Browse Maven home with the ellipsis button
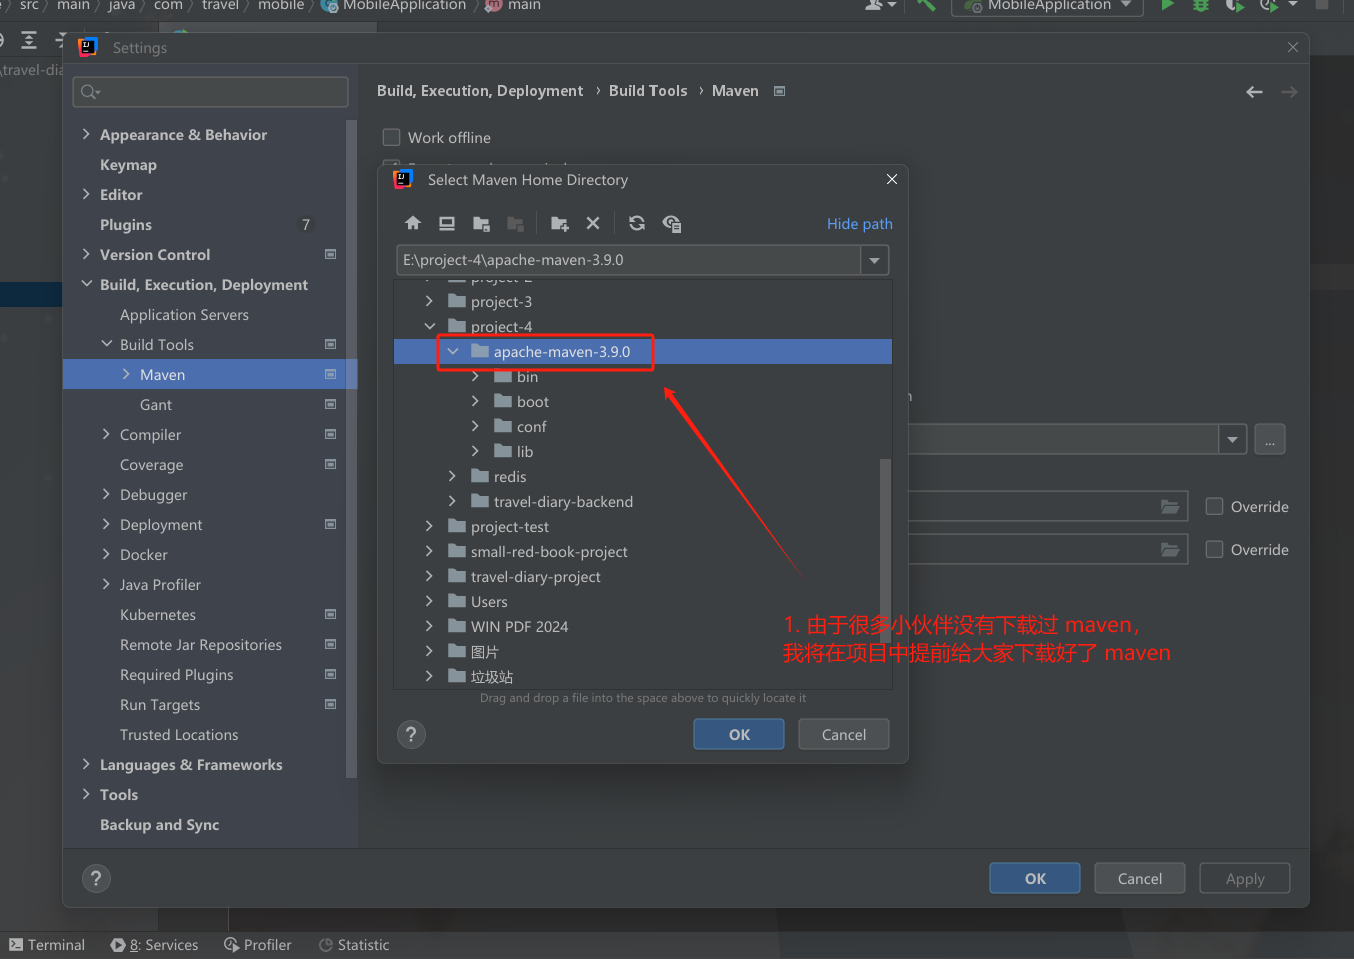This screenshot has width=1354, height=959. [x=1269, y=439]
